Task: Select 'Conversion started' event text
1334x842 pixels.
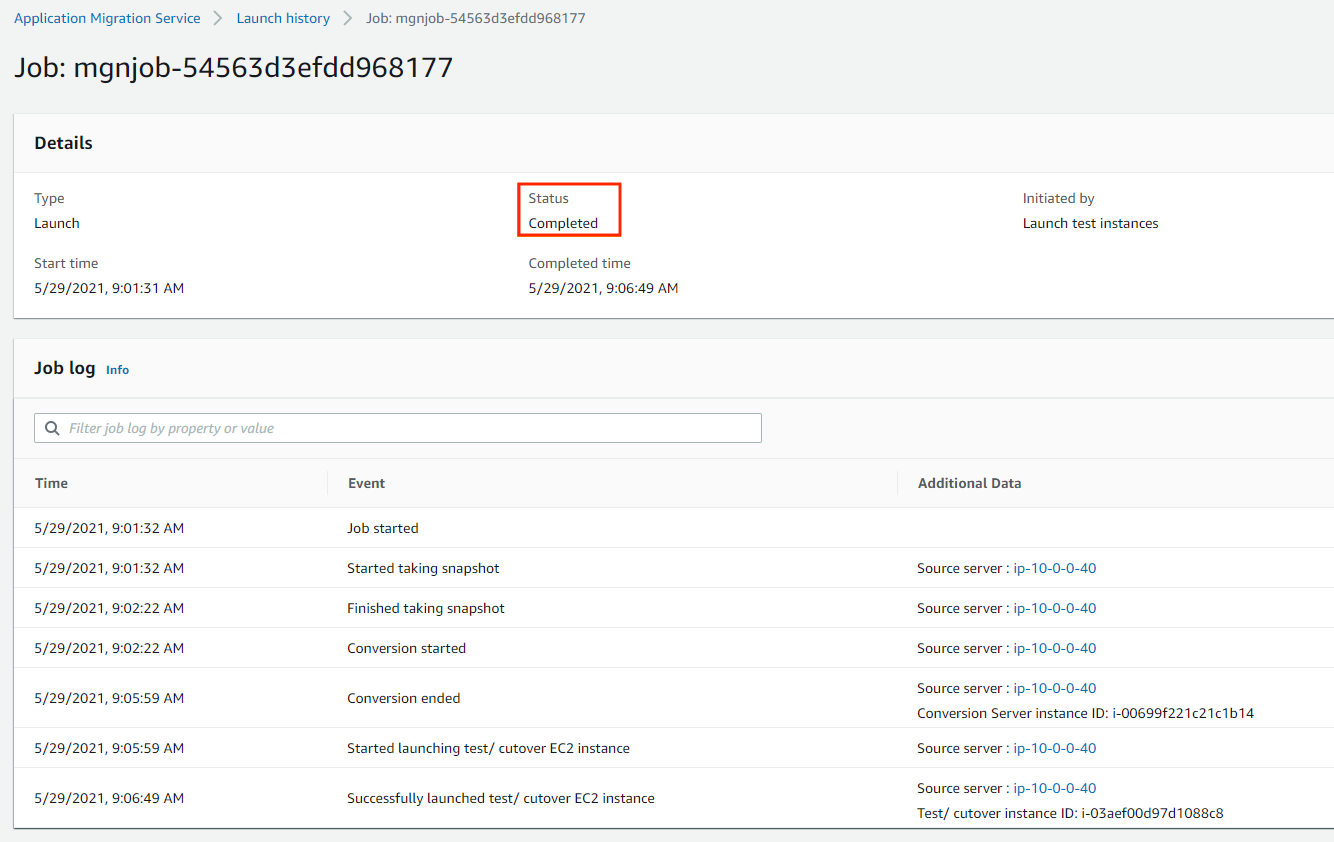Action: click(x=406, y=648)
